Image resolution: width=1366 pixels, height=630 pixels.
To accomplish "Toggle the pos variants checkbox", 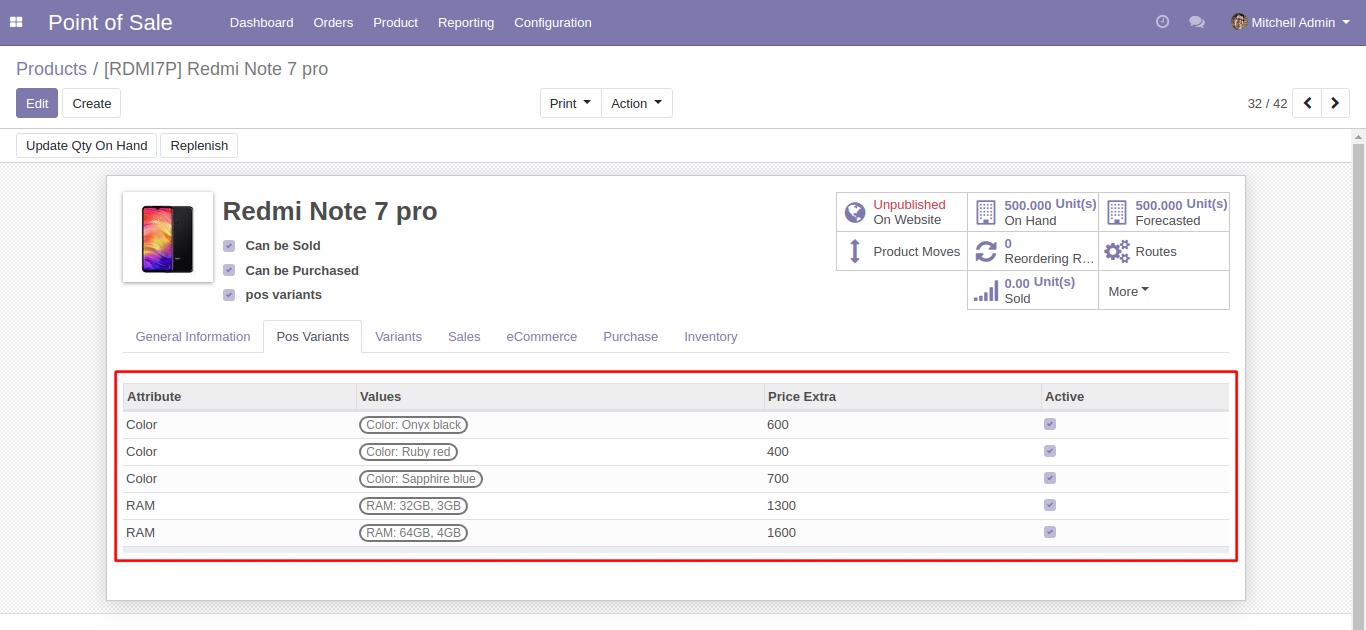I will click(229, 295).
